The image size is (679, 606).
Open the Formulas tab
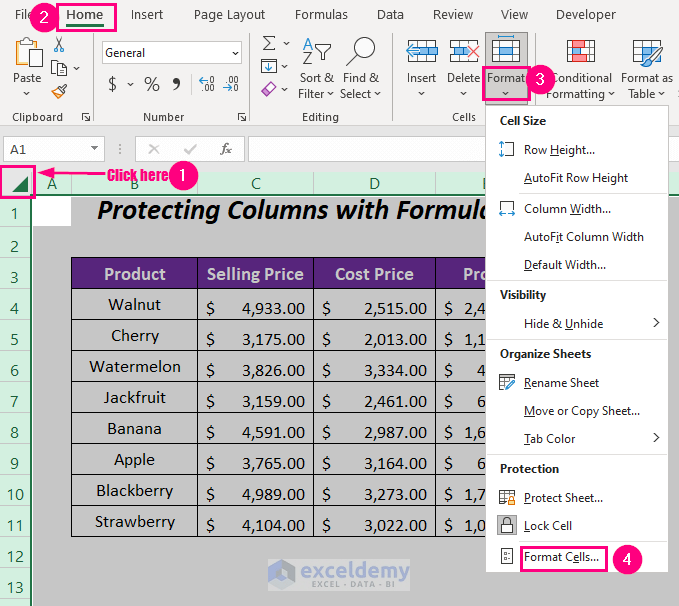point(321,15)
